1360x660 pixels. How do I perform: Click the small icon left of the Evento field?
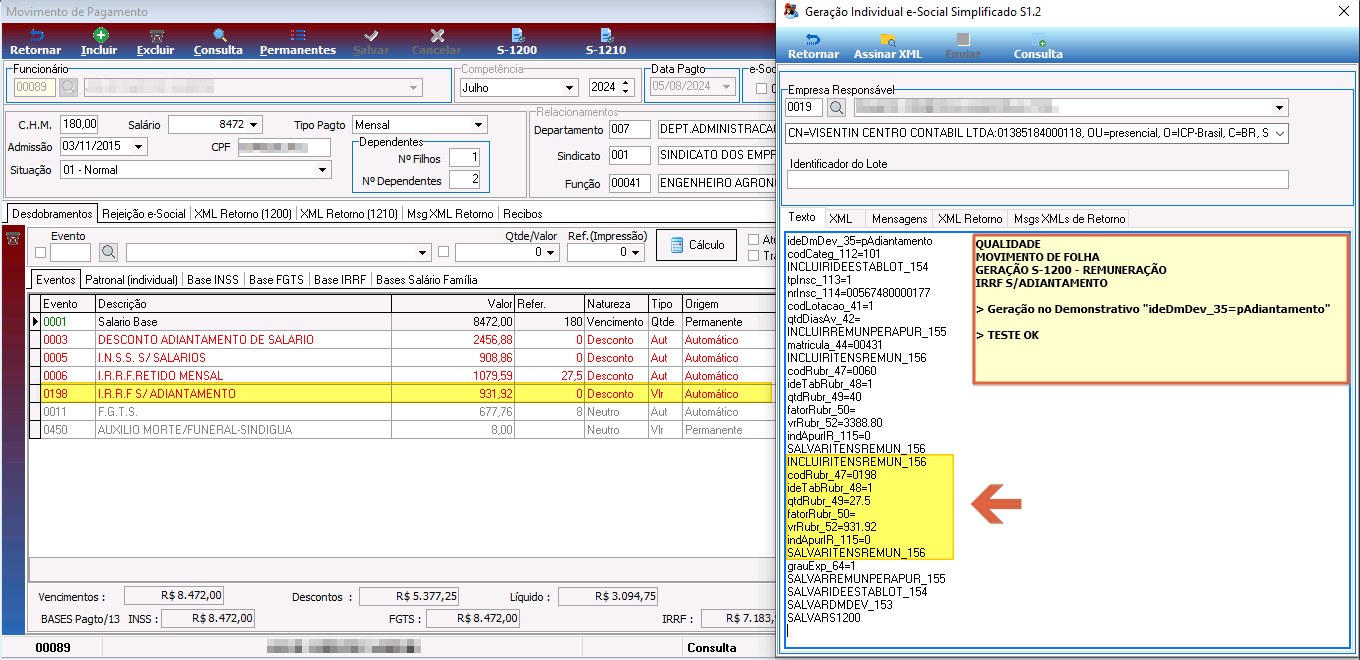(x=14, y=238)
